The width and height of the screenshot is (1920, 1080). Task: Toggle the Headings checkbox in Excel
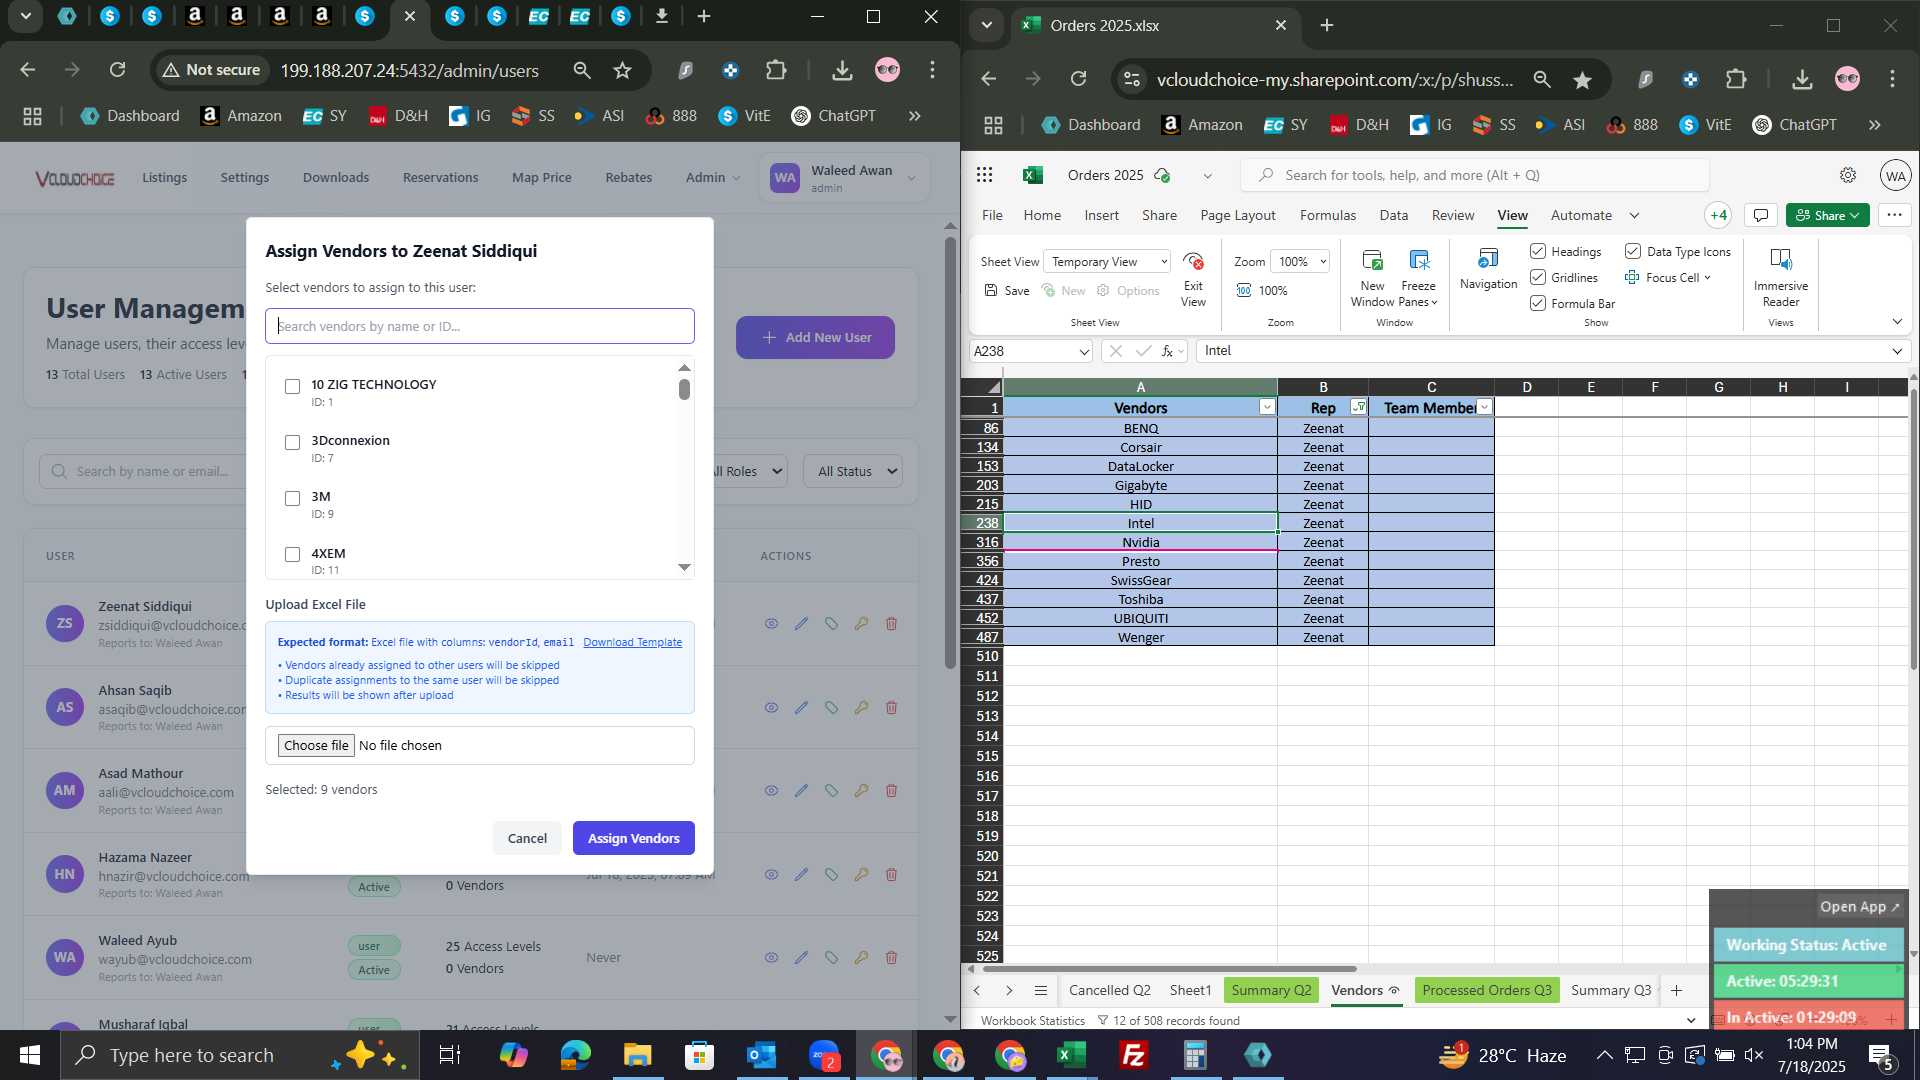(1538, 251)
